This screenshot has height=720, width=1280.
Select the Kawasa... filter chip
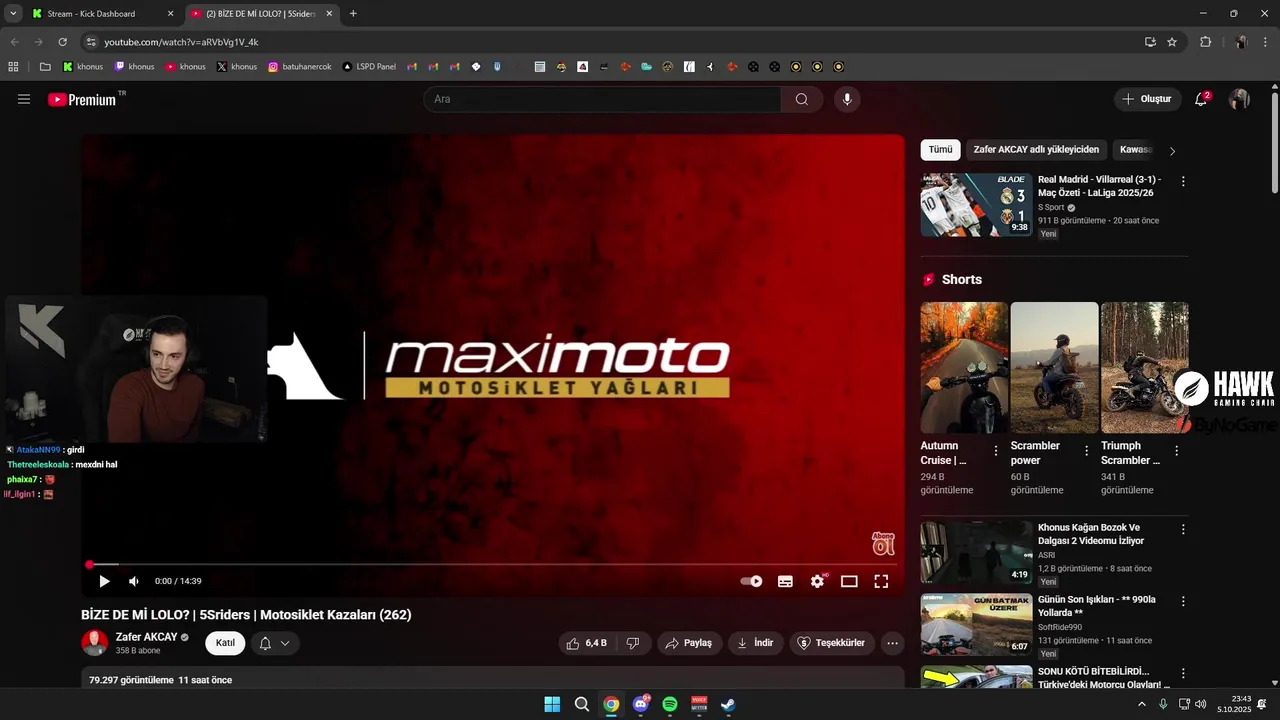(x=1135, y=150)
